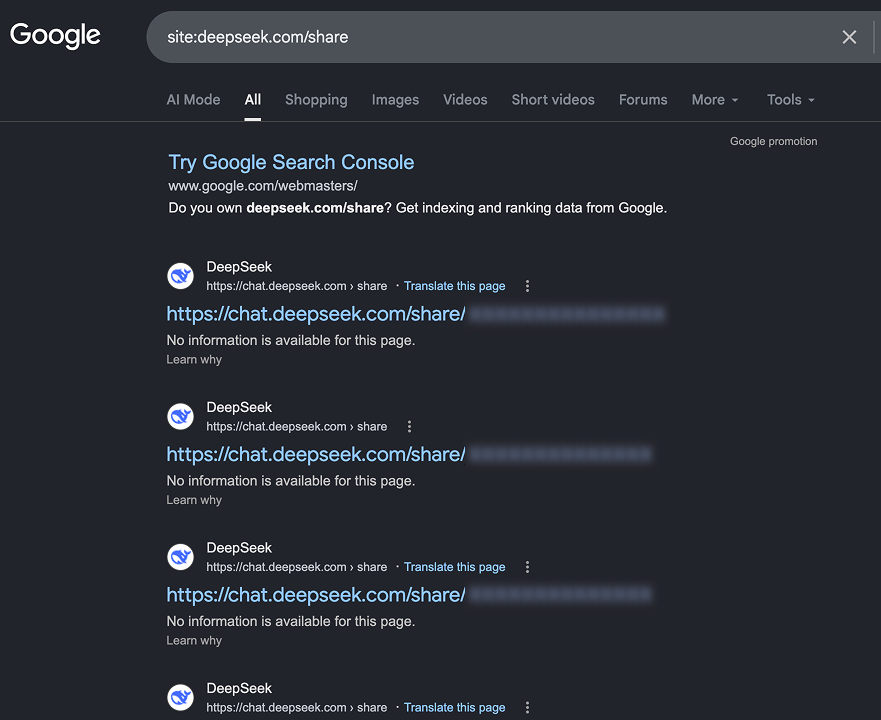Viewport: 881px width, 720px height.
Task: Switch to AI Mode tab
Action: click(x=193, y=100)
